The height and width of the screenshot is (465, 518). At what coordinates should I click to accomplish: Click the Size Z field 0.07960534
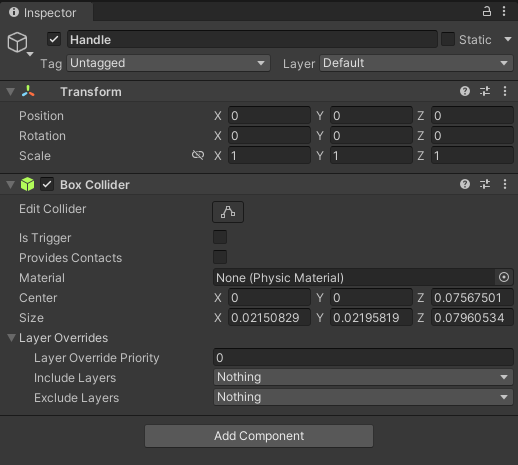pyautogui.click(x=472, y=317)
